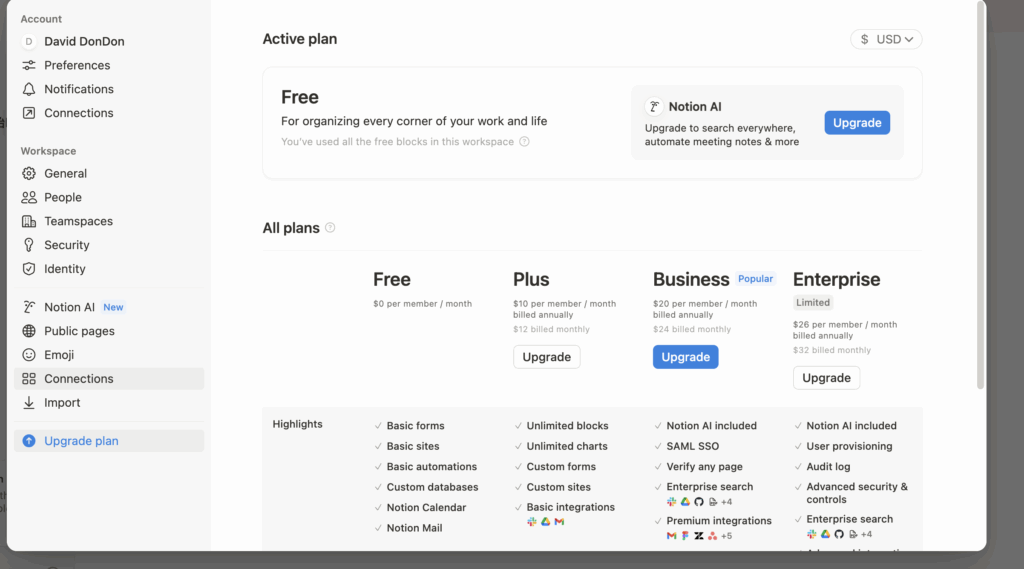Click the Preferences sliders icon

[29, 65]
